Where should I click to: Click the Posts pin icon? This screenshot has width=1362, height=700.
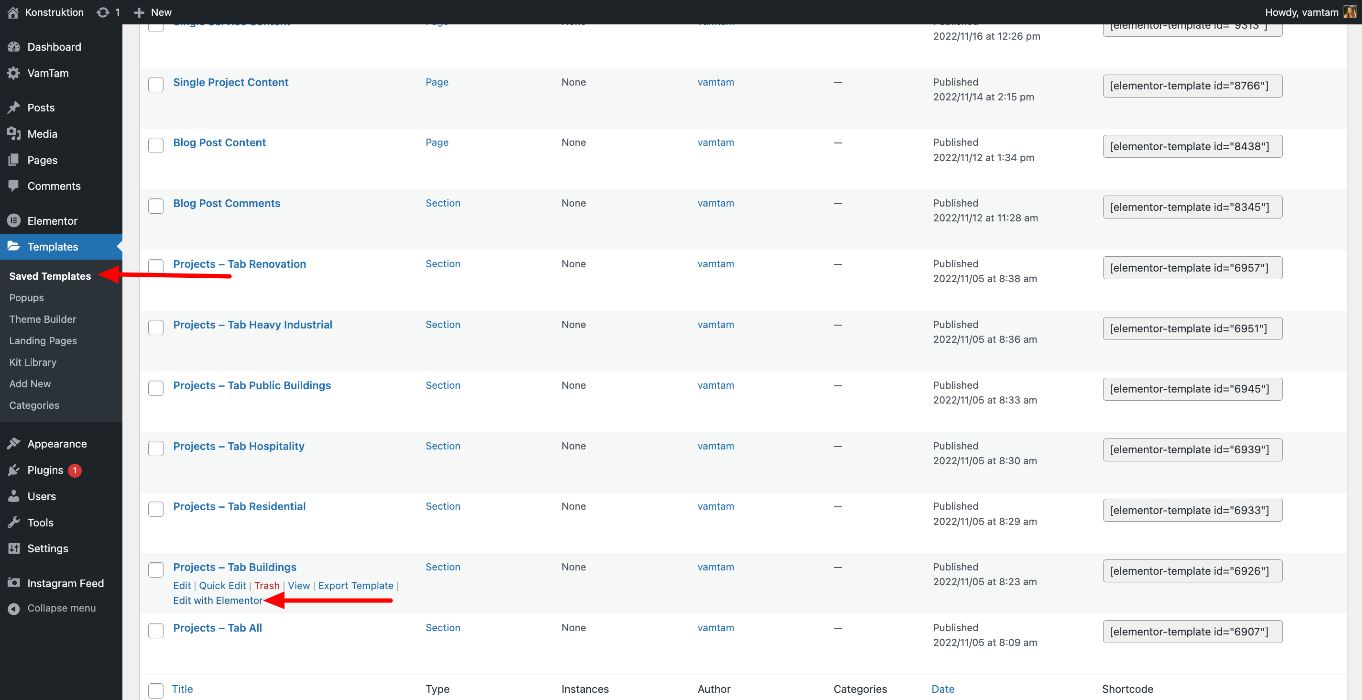[13, 108]
